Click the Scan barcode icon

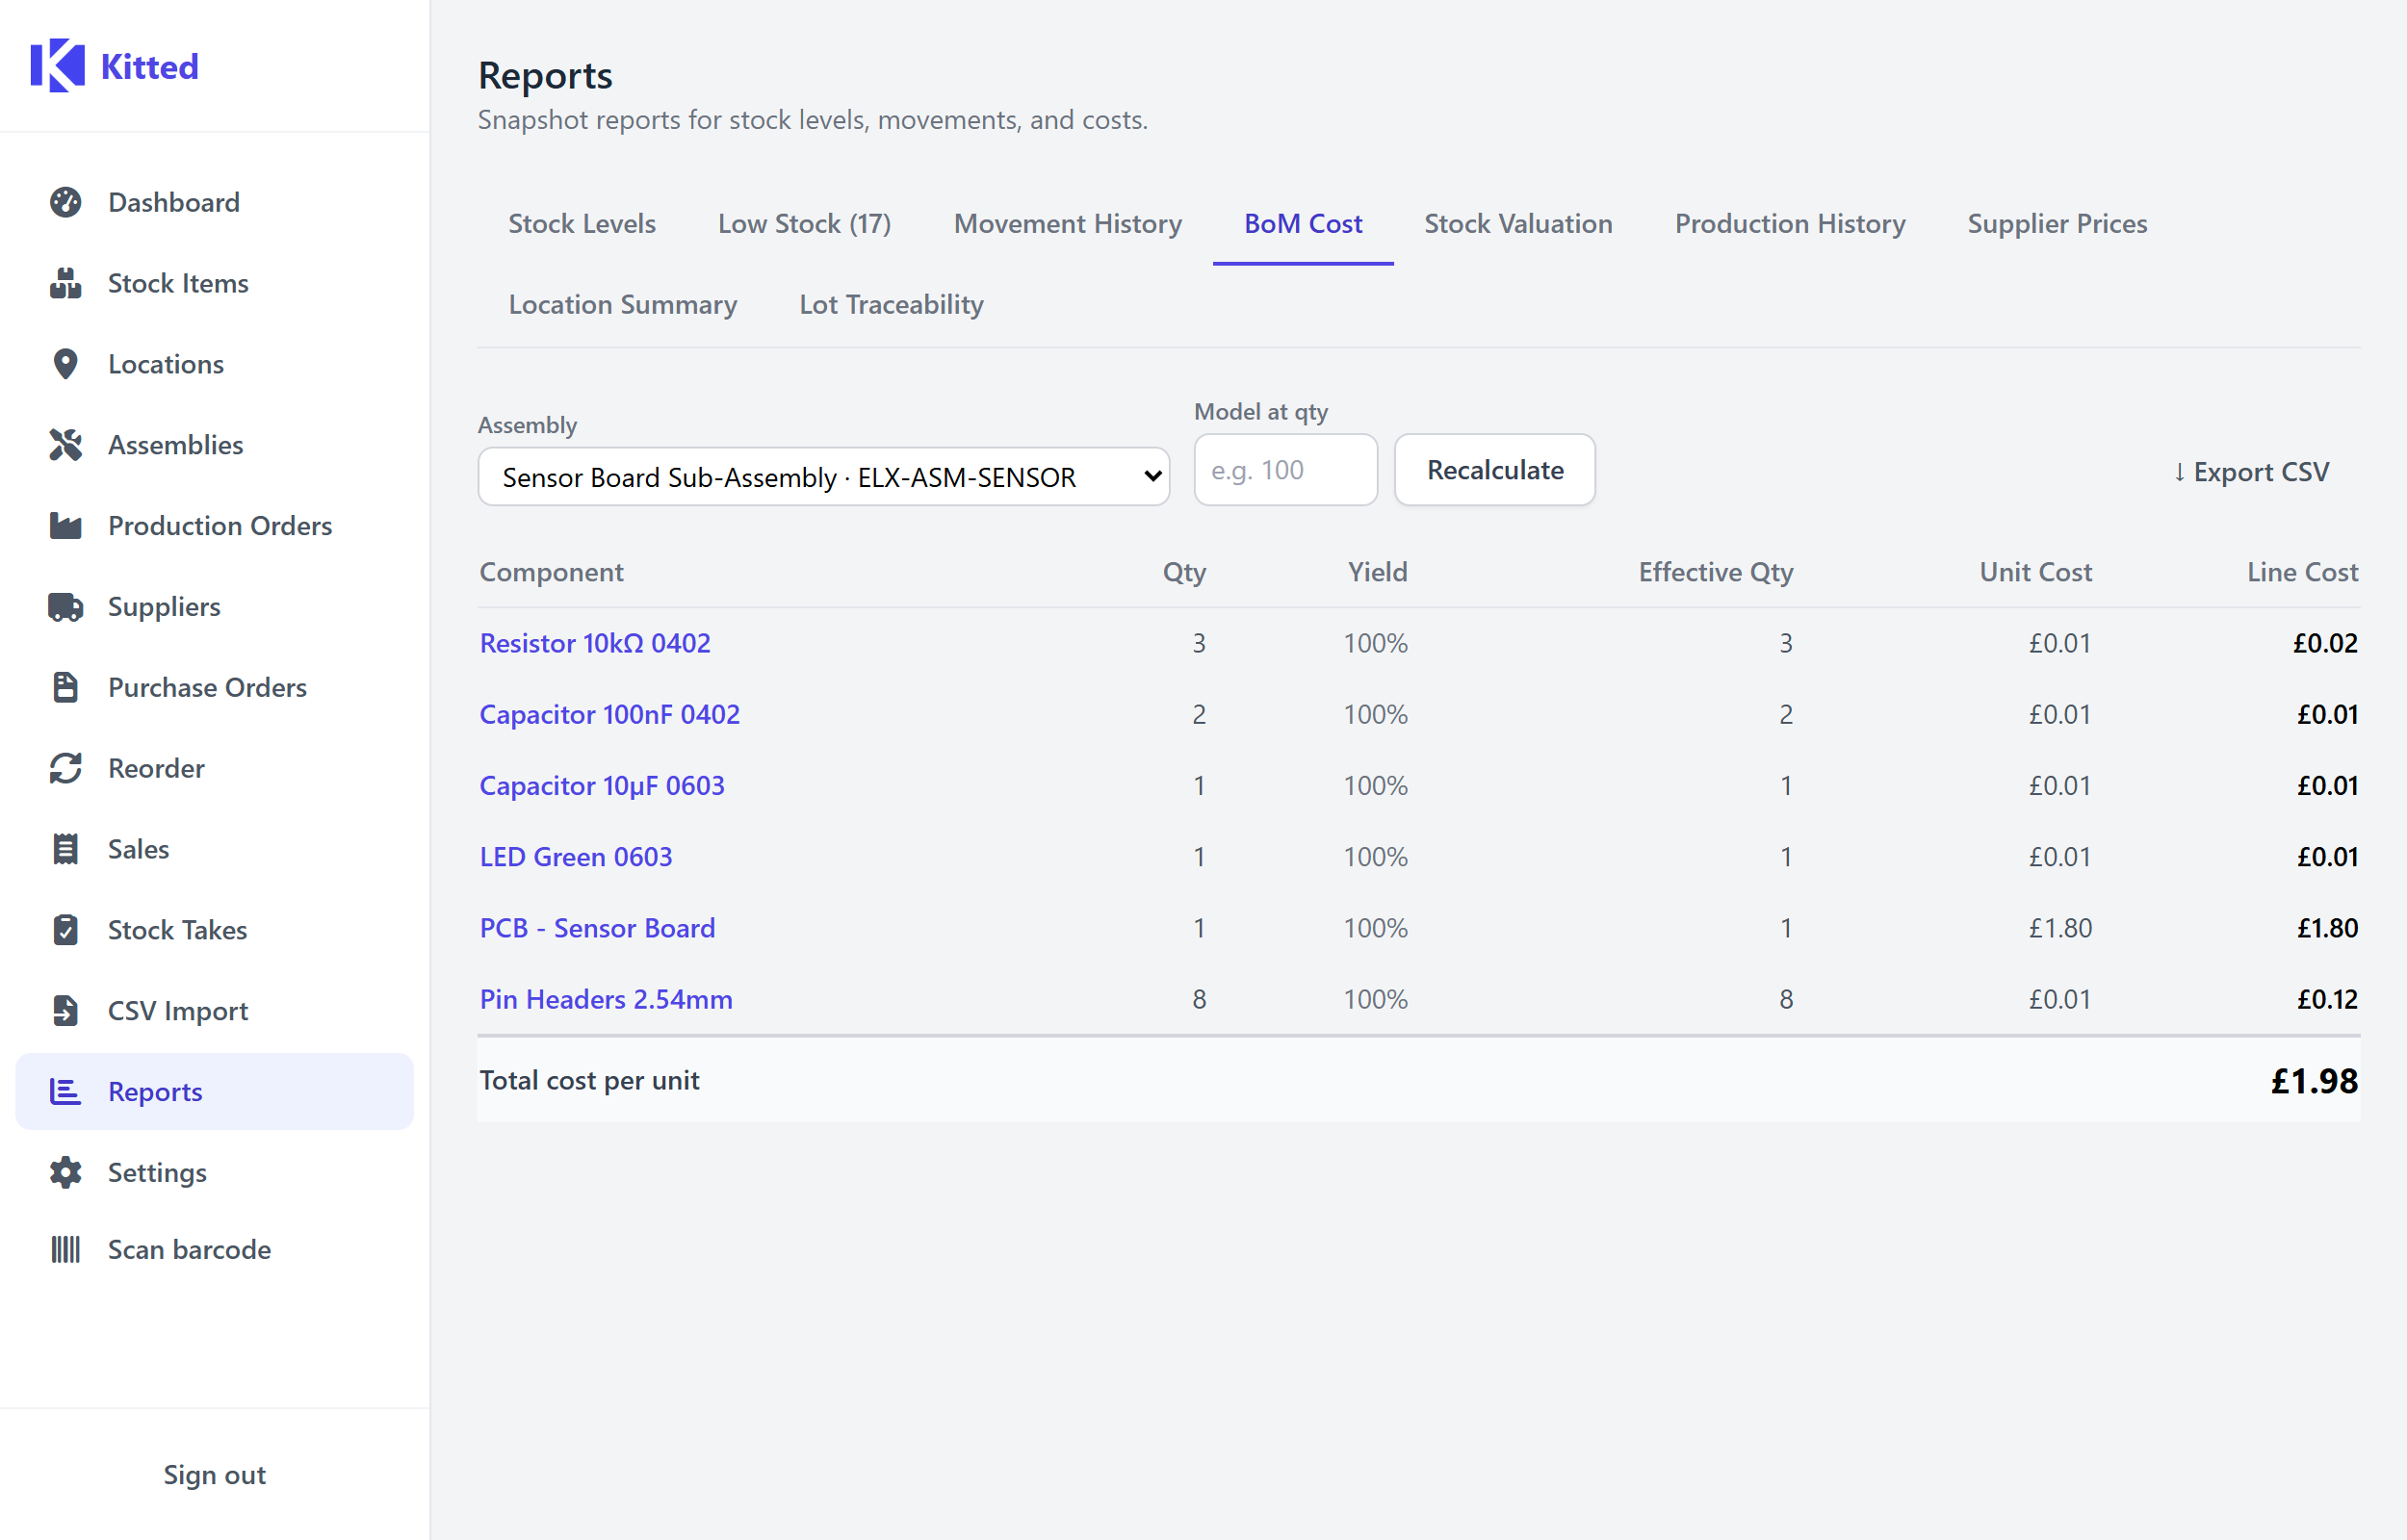[x=65, y=1249]
